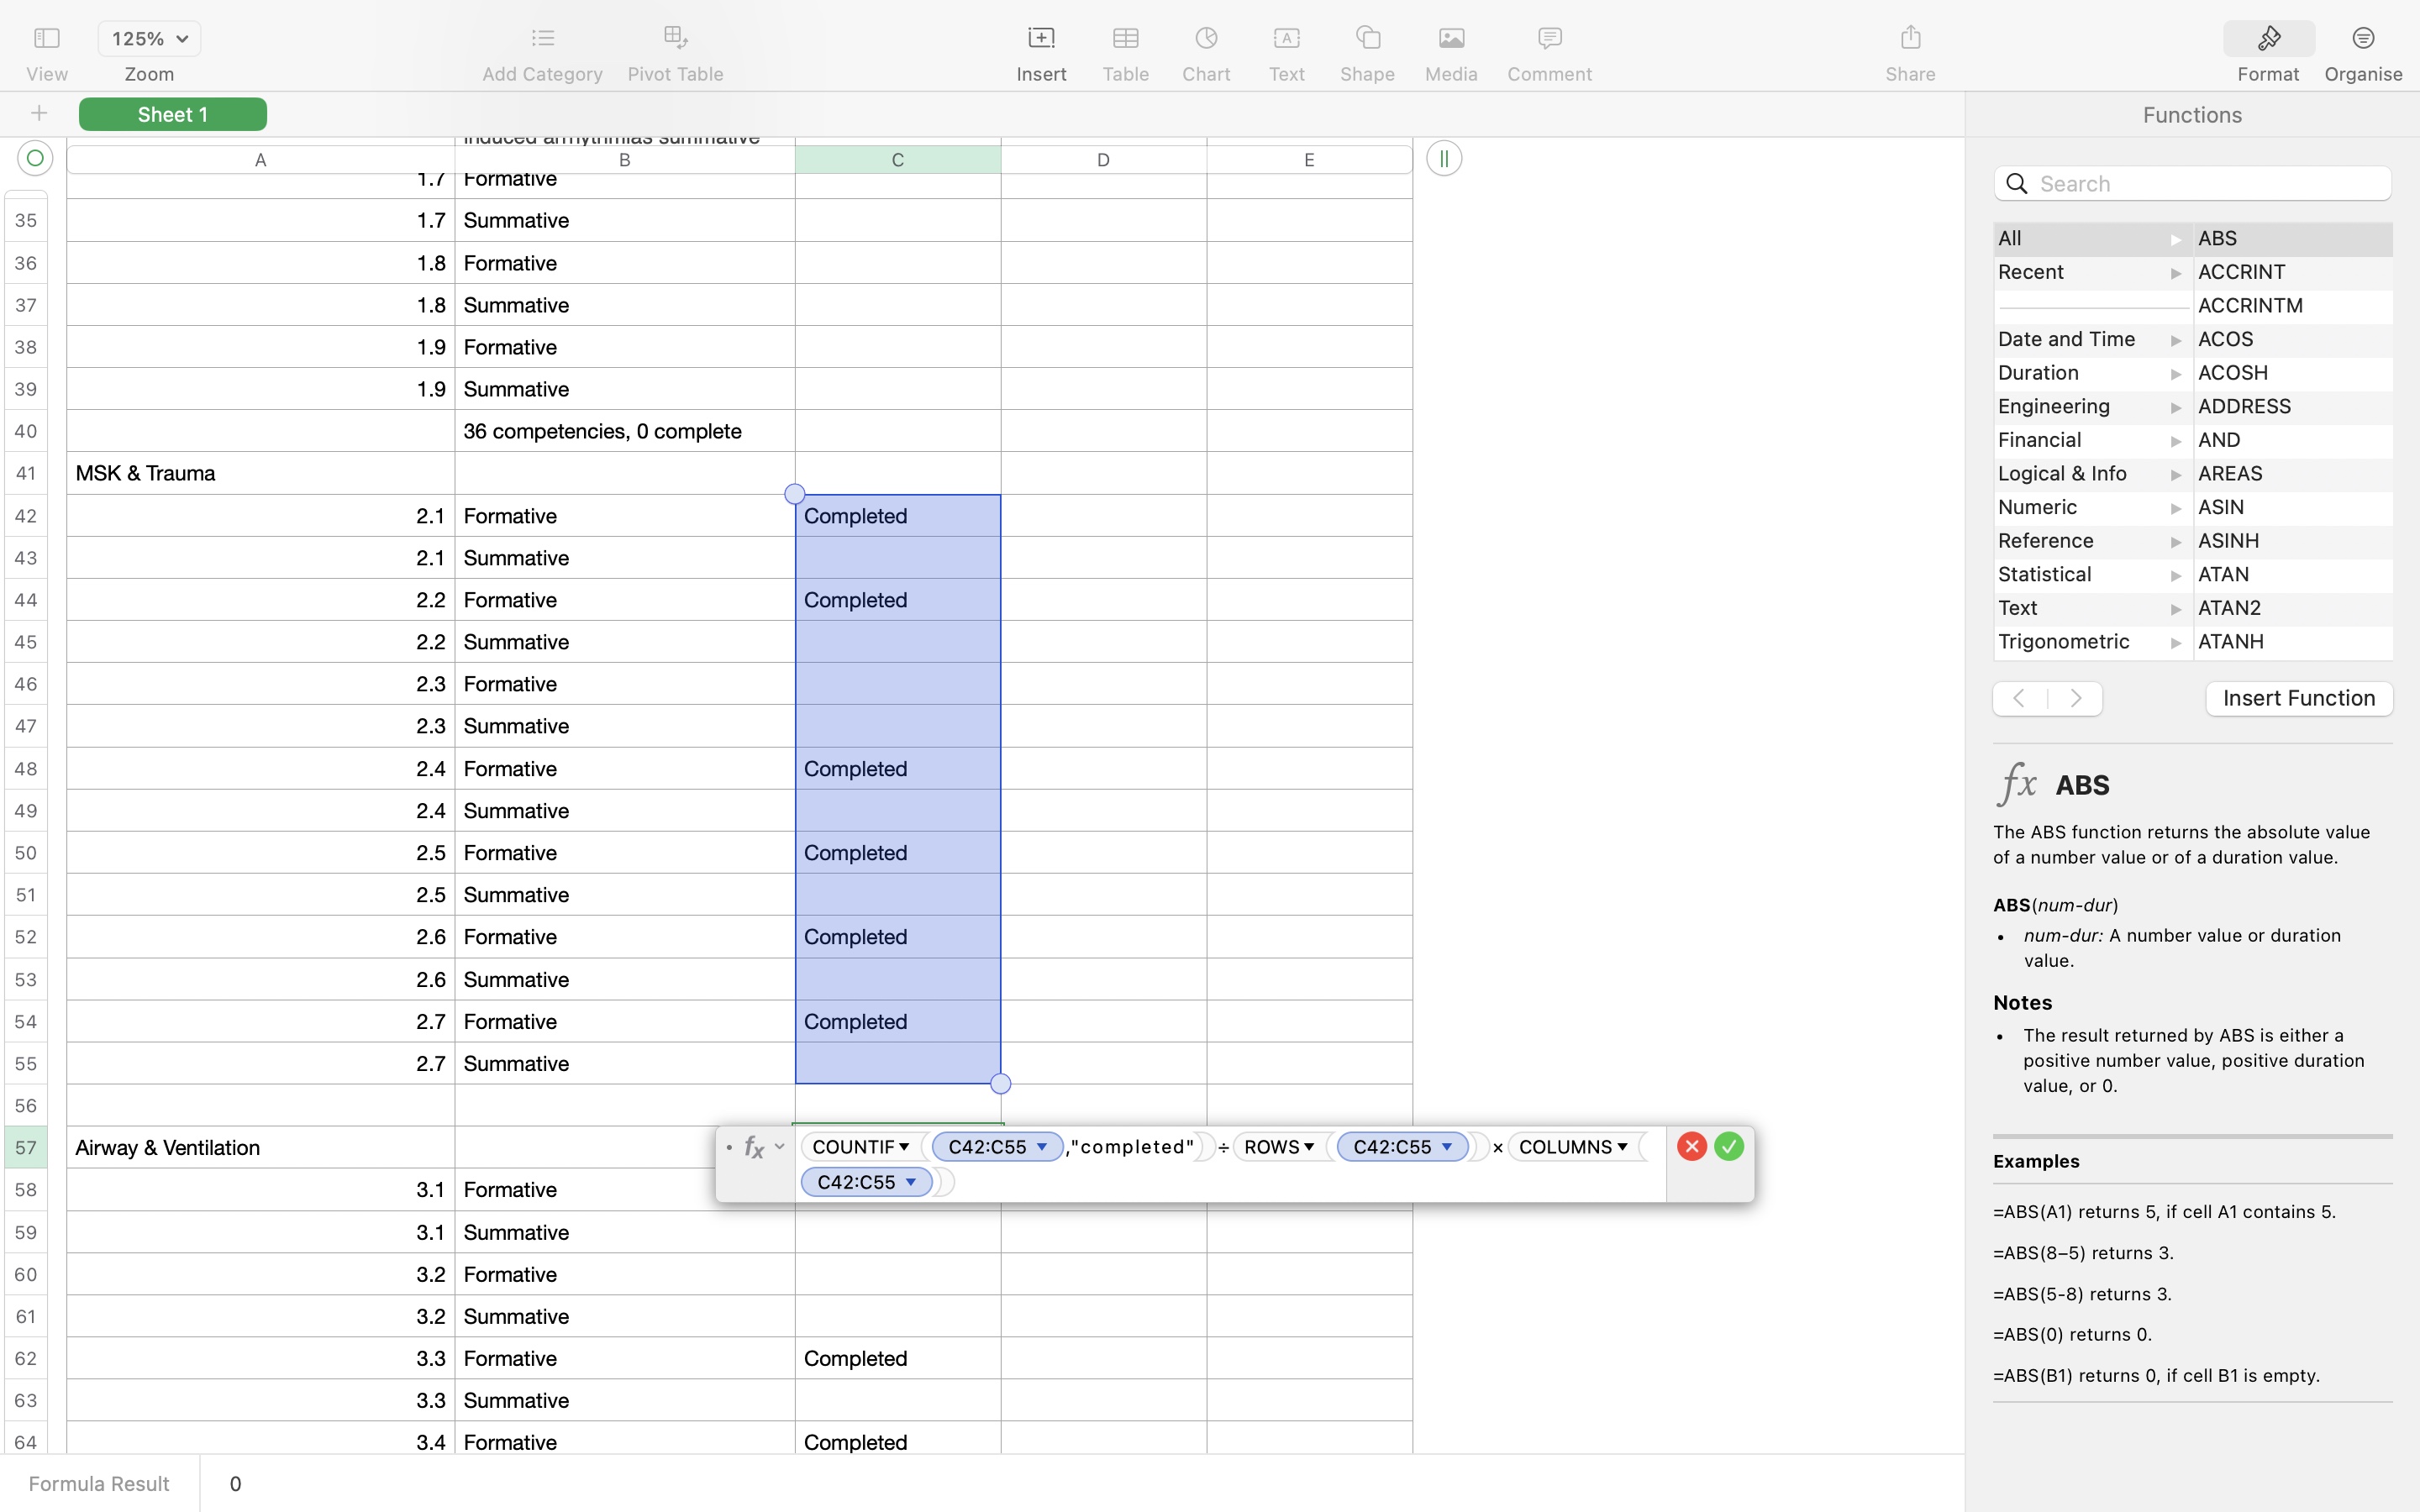Toggle the Format inspector panel
The height and width of the screenshot is (1512, 2420).
click(2267, 39)
